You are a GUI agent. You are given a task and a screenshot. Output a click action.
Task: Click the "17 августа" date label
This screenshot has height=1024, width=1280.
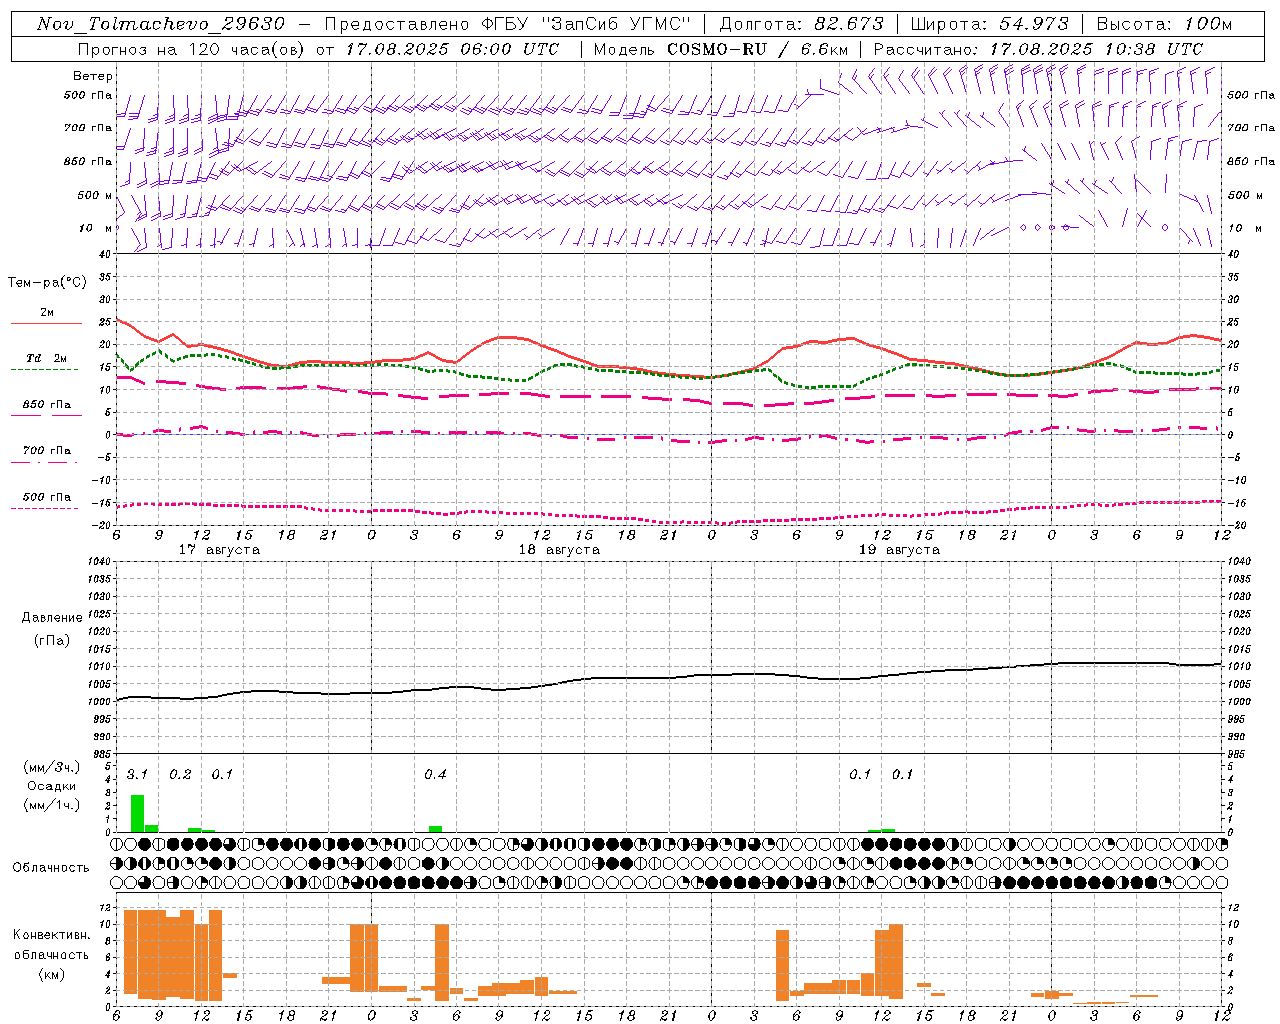pyautogui.click(x=219, y=550)
